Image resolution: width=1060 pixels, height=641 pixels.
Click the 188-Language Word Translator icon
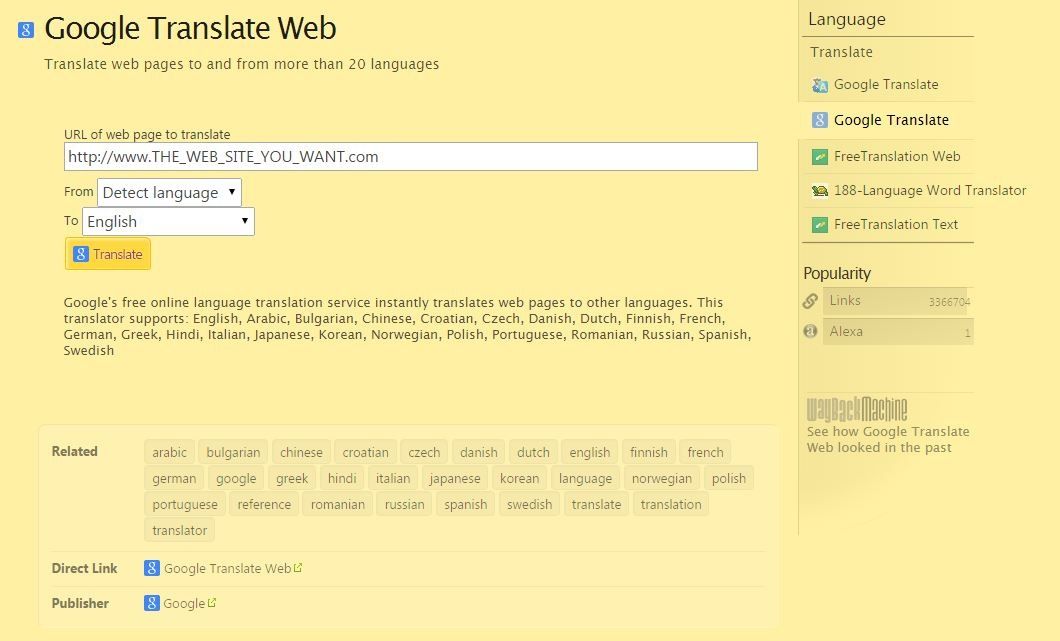click(x=820, y=191)
